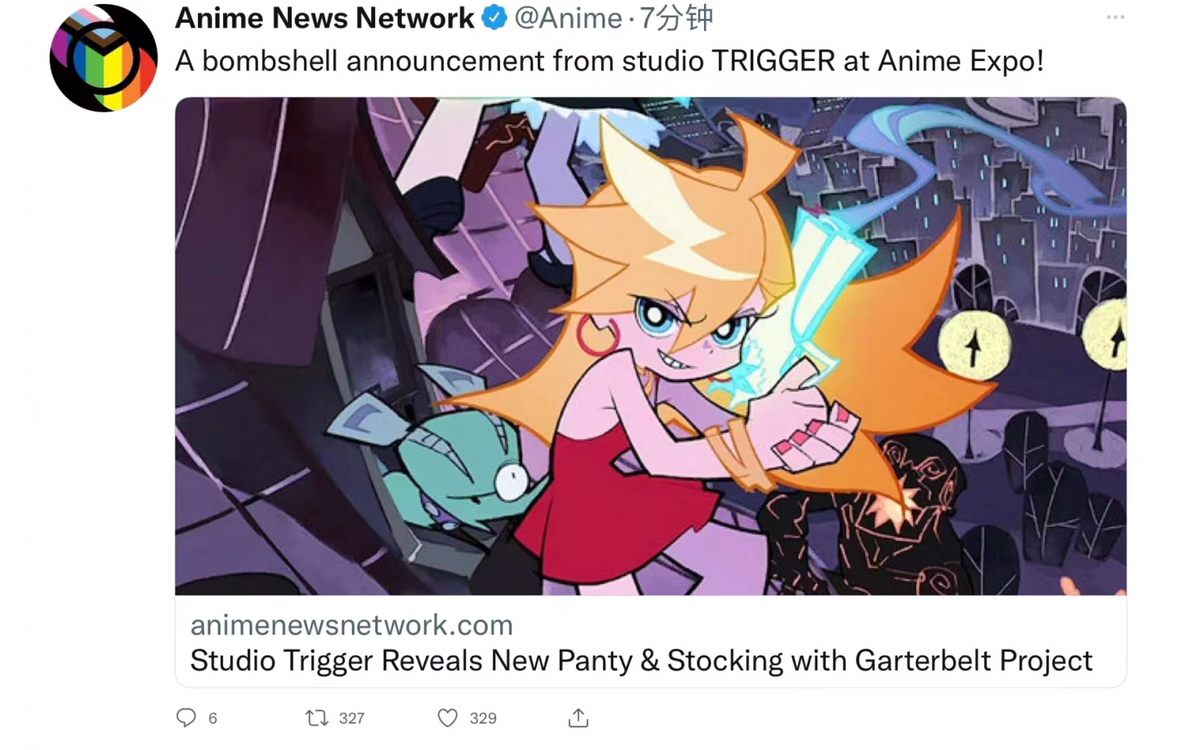
Task: Open the Panty & Stocking preview image
Action: (650, 346)
